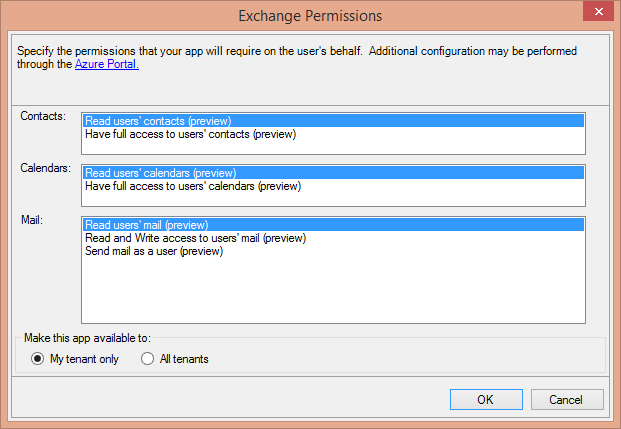Image resolution: width=621 pixels, height=429 pixels.
Task: Select Read users' contacts (preview) permission
Action: pos(158,121)
